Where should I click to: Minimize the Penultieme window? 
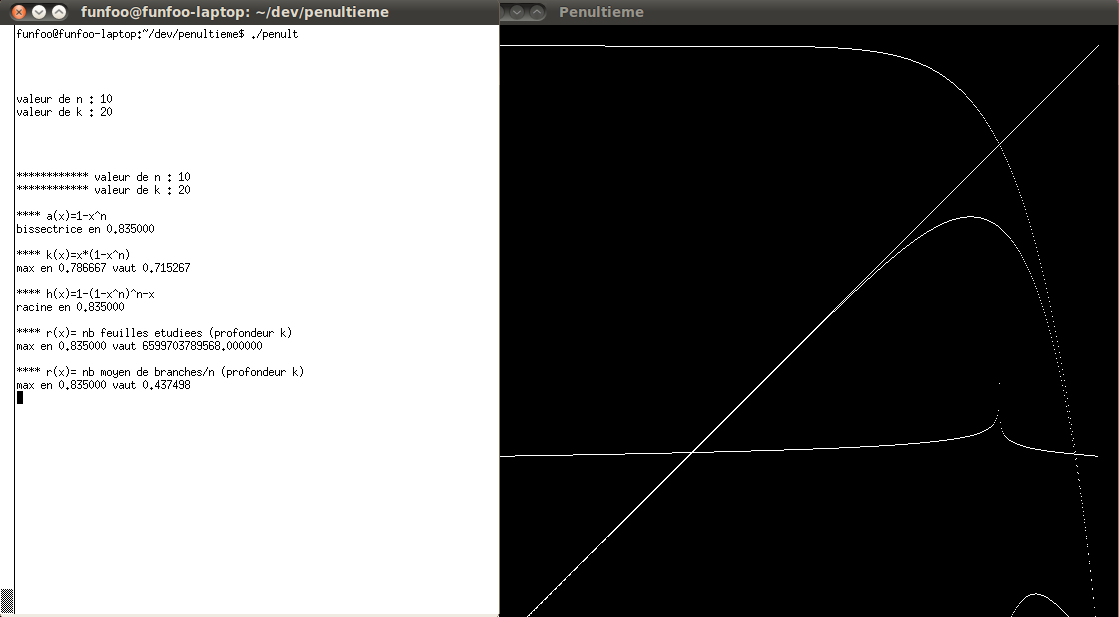(518, 11)
